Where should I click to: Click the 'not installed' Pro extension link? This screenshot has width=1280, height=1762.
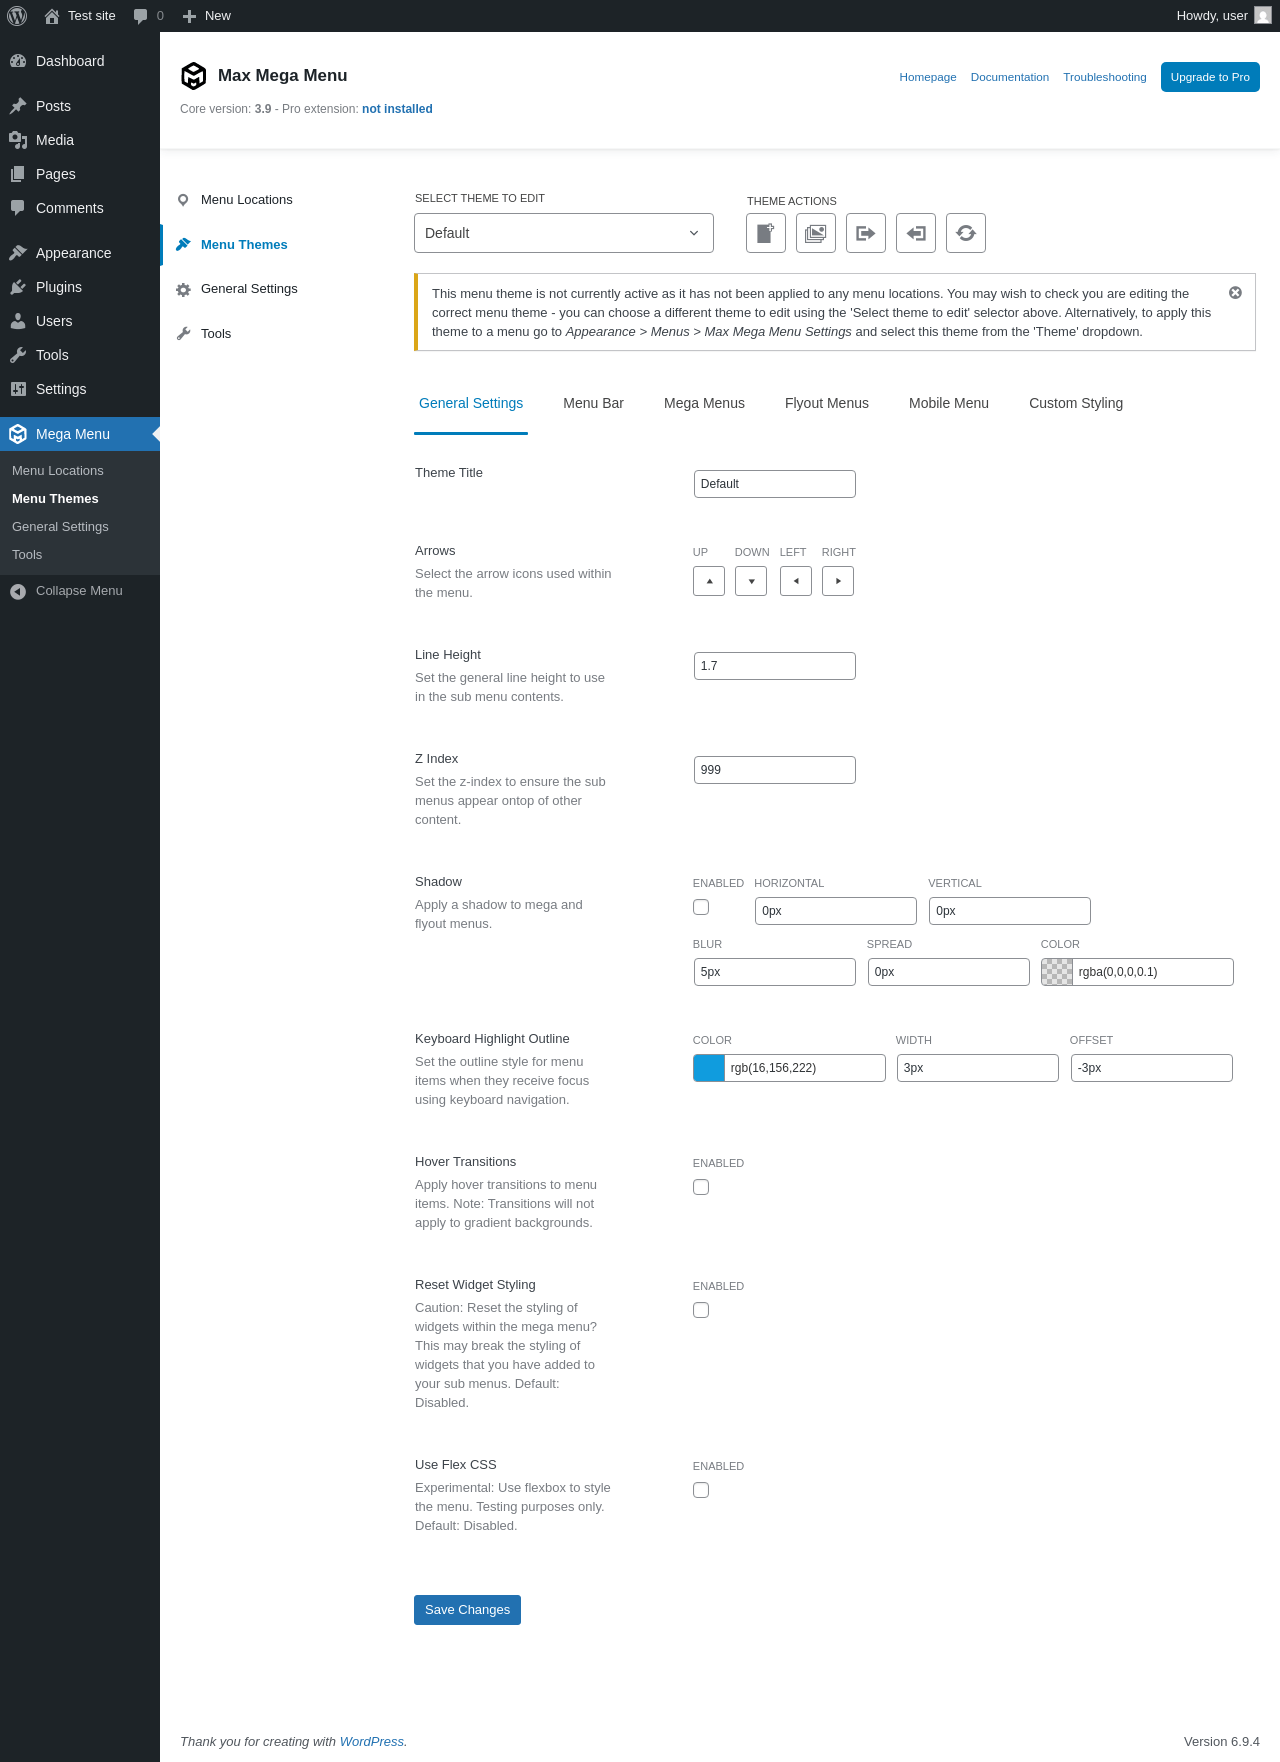(x=397, y=109)
